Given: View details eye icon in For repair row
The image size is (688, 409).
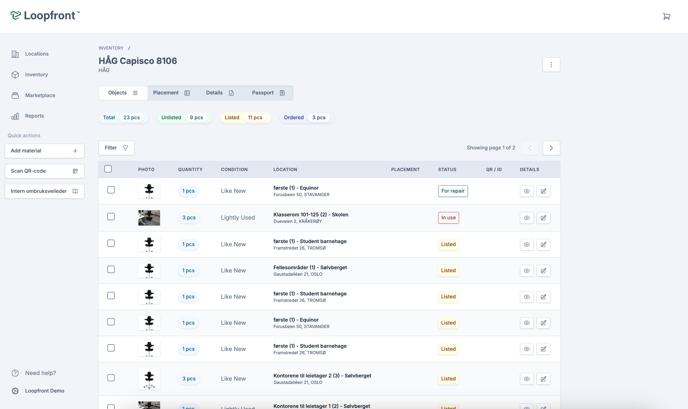Looking at the screenshot, I should pyautogui.click(x=527, y=191).
